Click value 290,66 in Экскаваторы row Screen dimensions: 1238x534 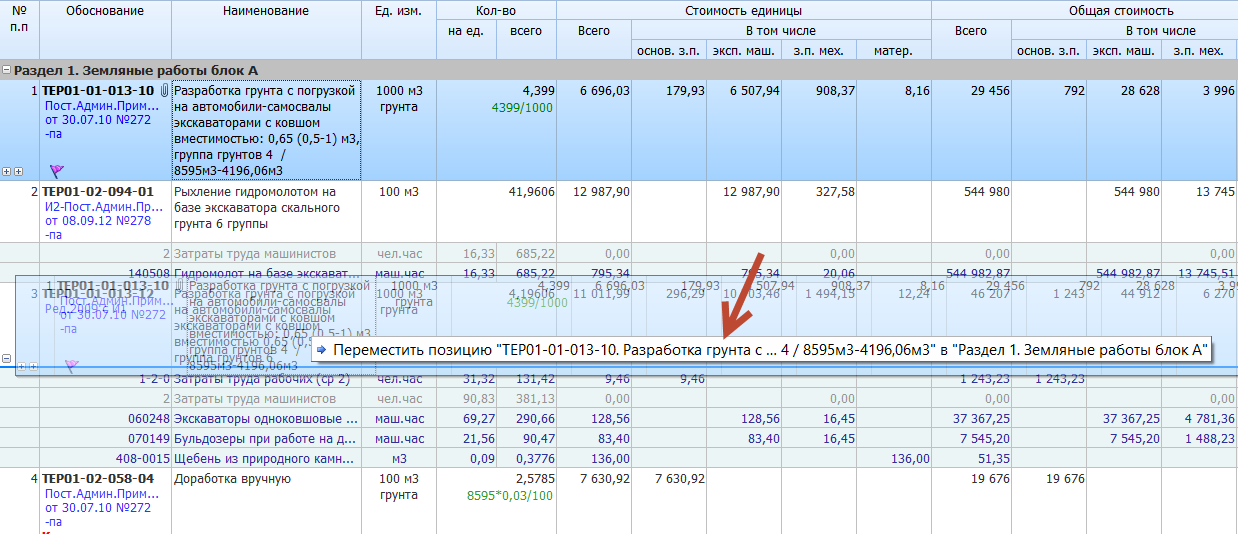(534, 418)
